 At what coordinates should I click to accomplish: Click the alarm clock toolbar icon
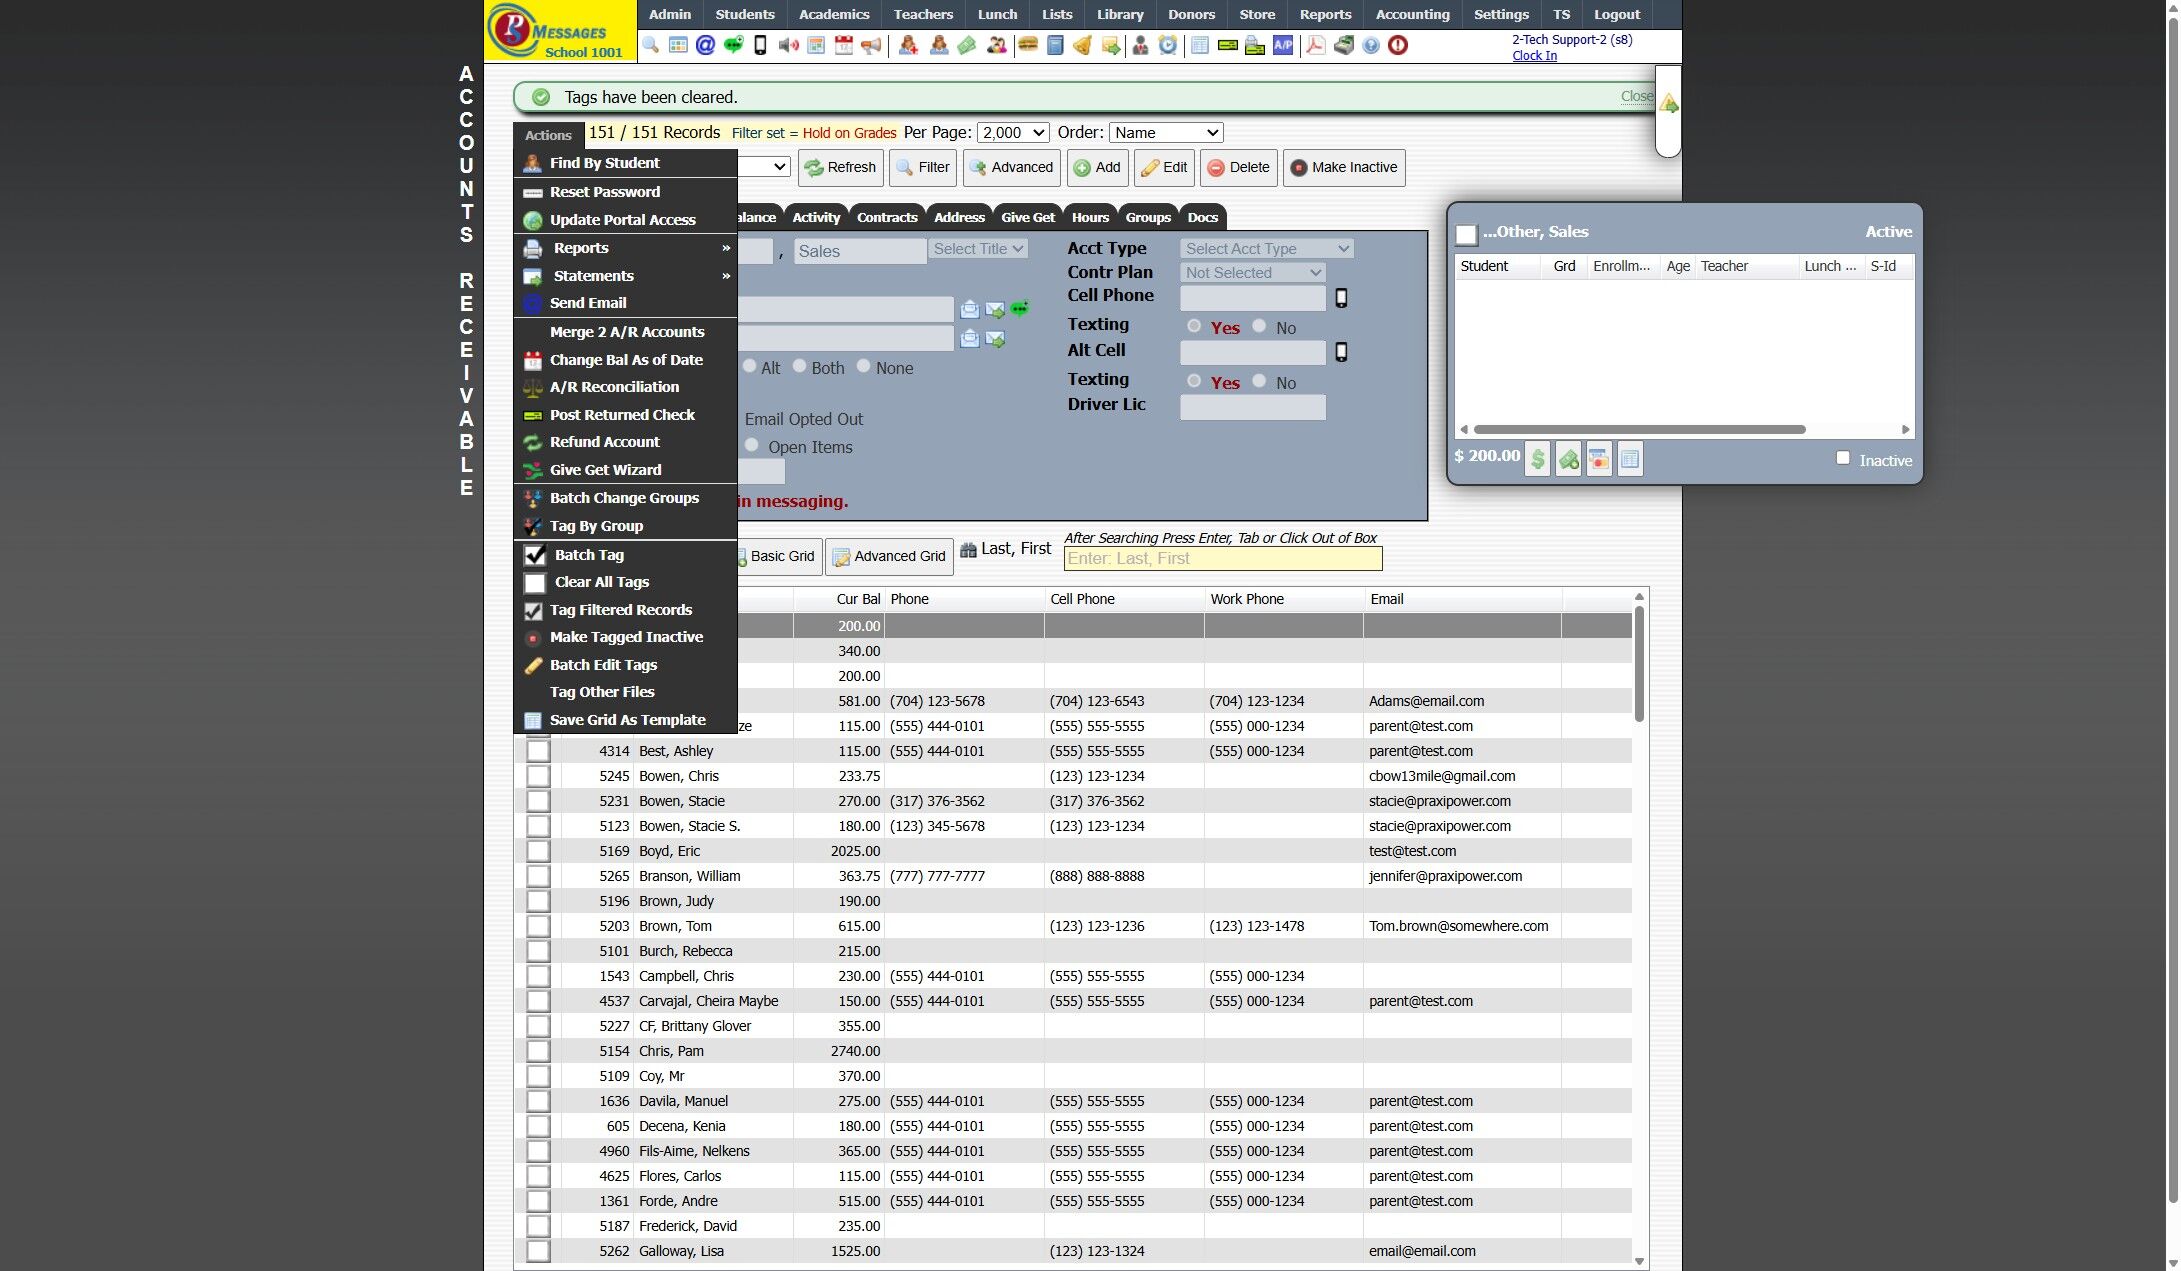(x=1167, y=45)
